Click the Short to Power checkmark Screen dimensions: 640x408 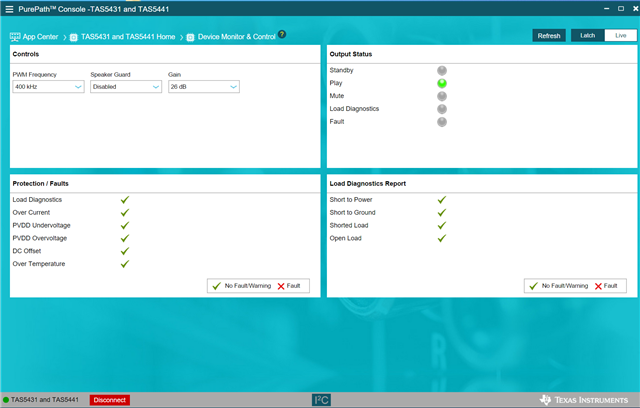click(442, 200)
